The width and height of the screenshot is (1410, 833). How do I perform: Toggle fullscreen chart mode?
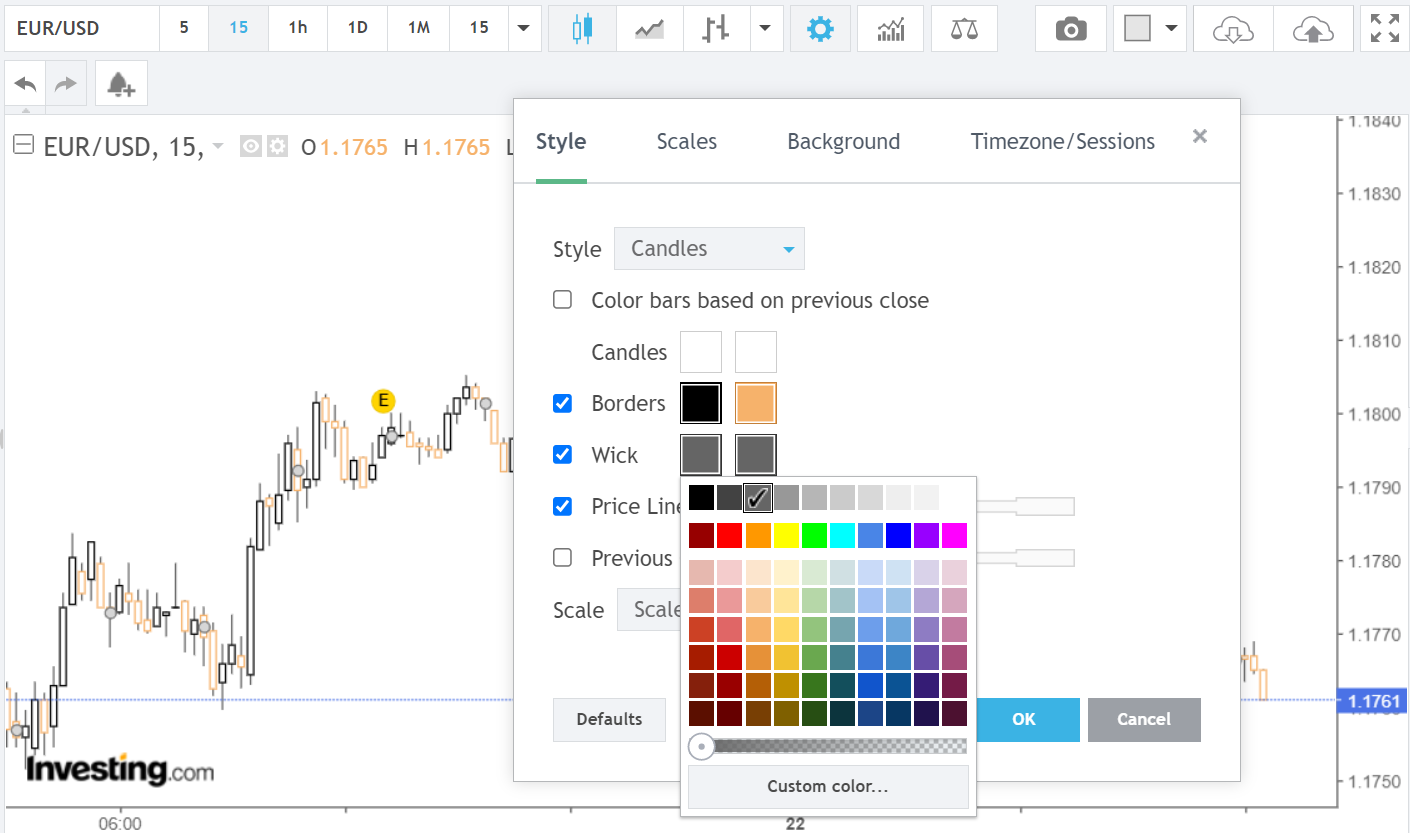[x=1385, y=28]
